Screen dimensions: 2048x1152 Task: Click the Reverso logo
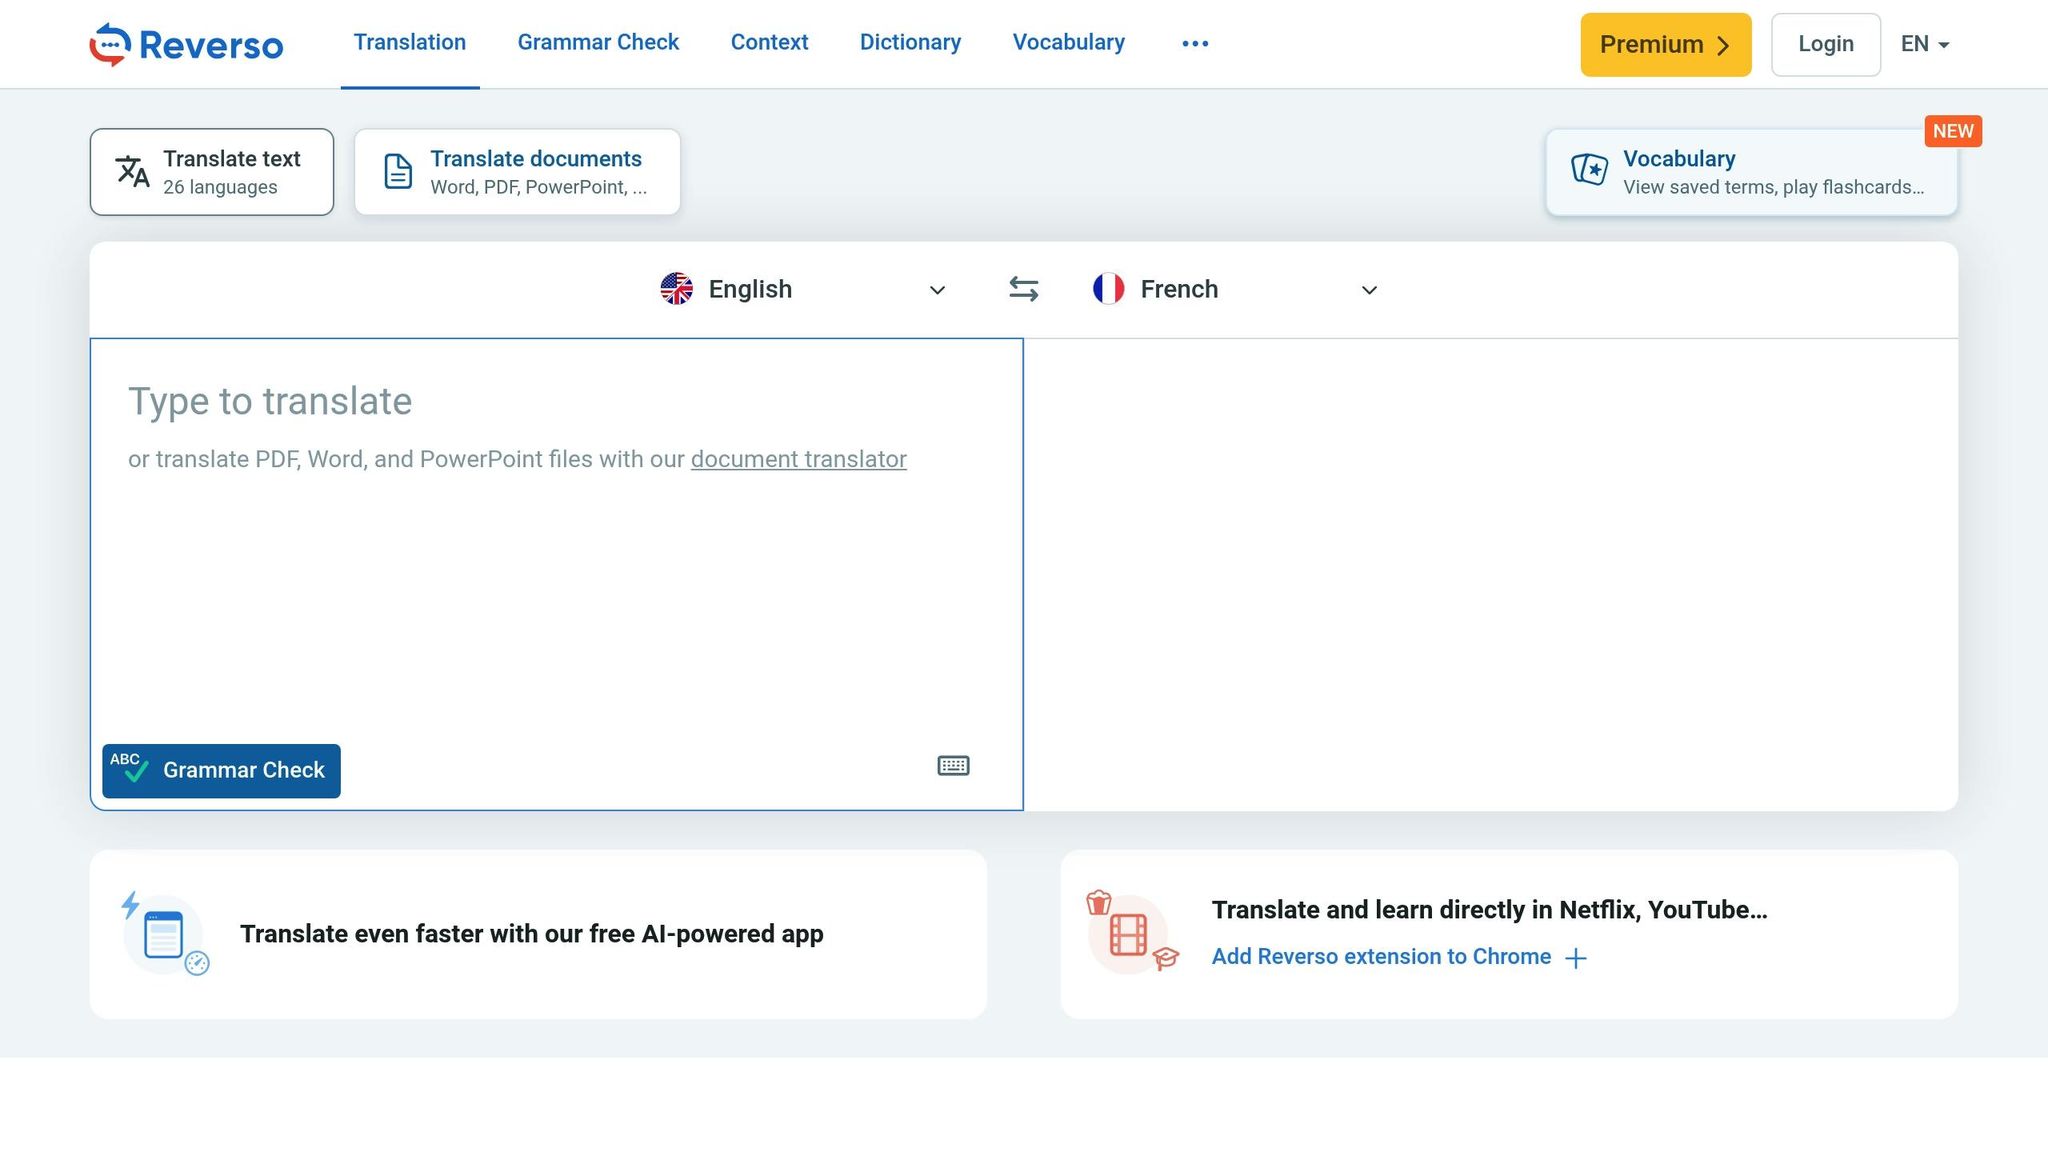pos(186,44)
